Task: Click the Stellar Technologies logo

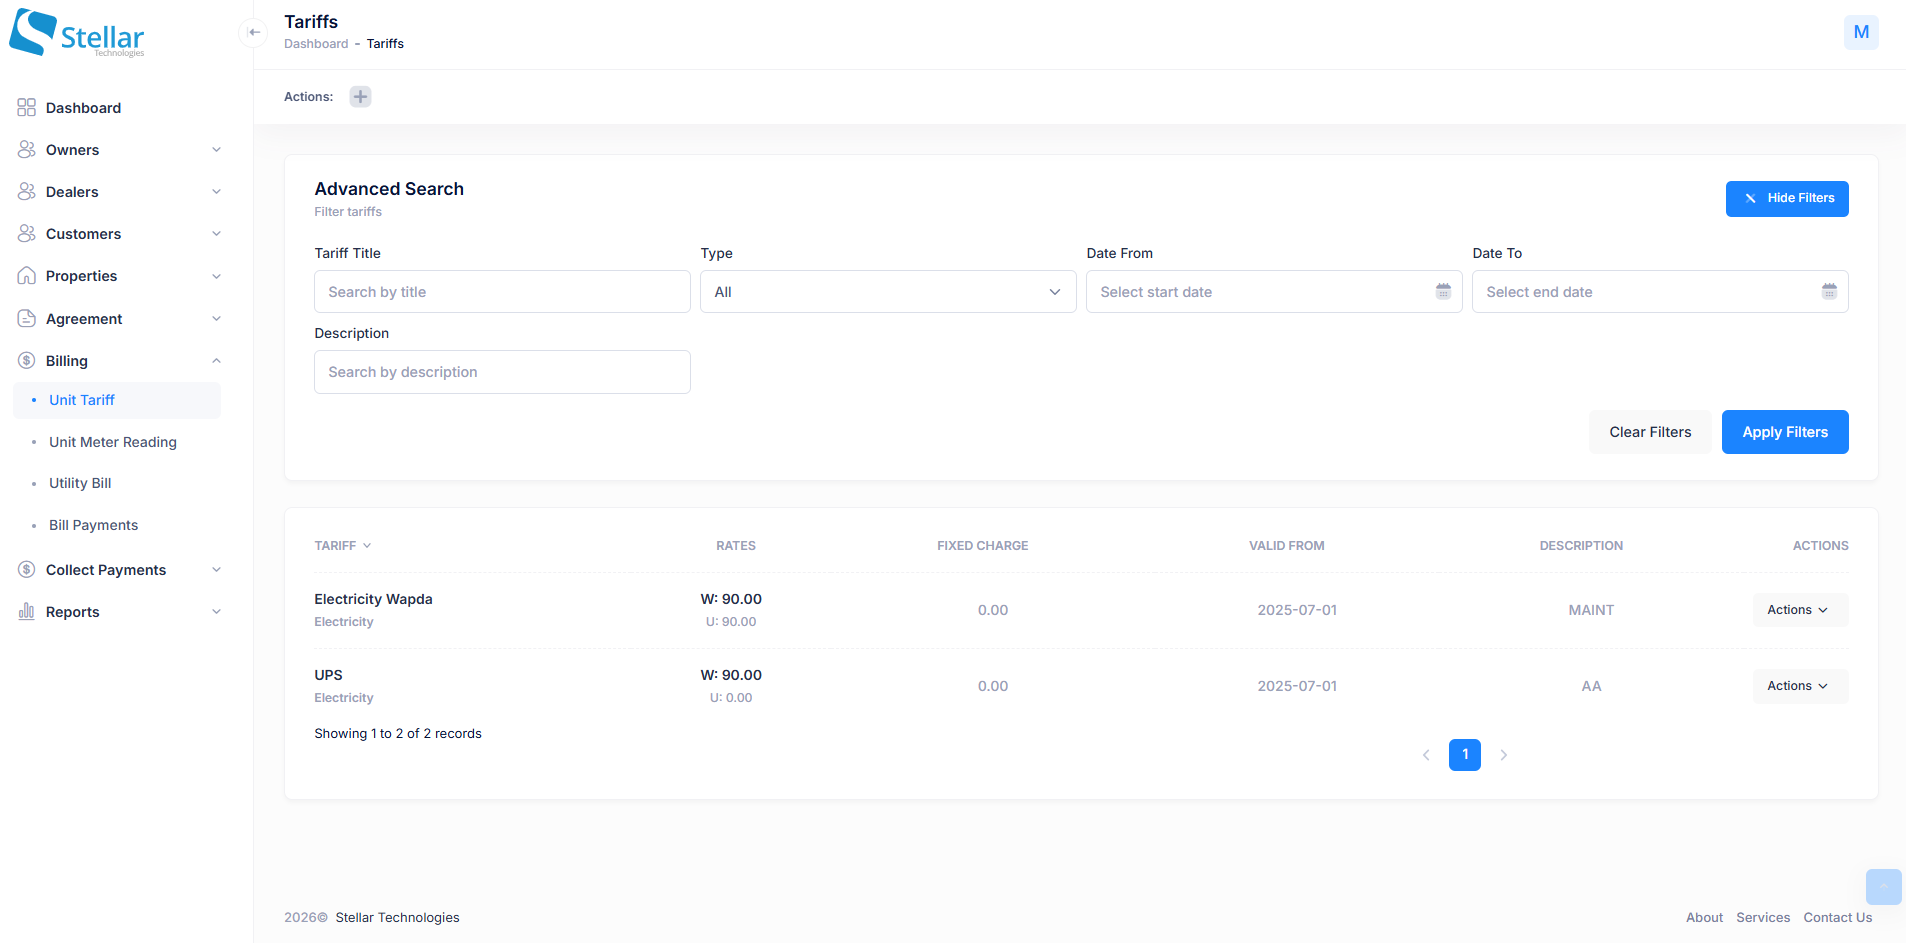Action: (78, 34)
